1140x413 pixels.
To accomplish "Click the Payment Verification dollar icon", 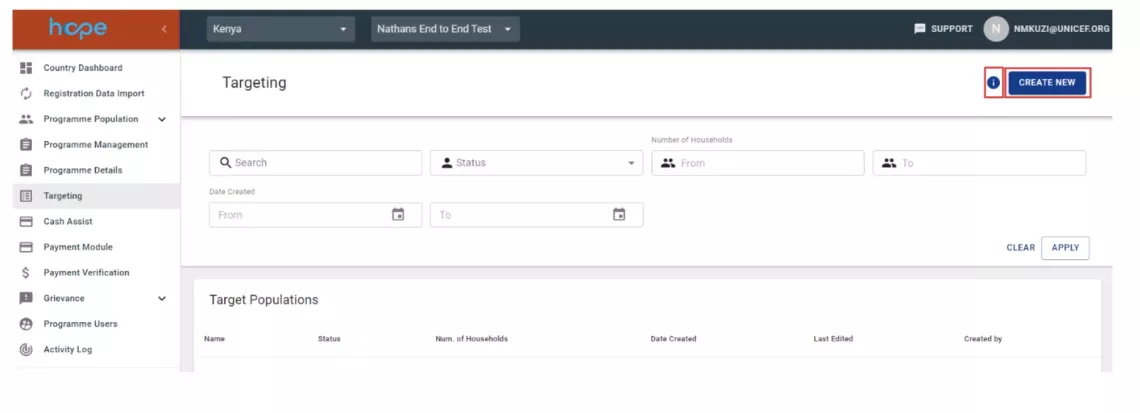I will click(26, 273).
